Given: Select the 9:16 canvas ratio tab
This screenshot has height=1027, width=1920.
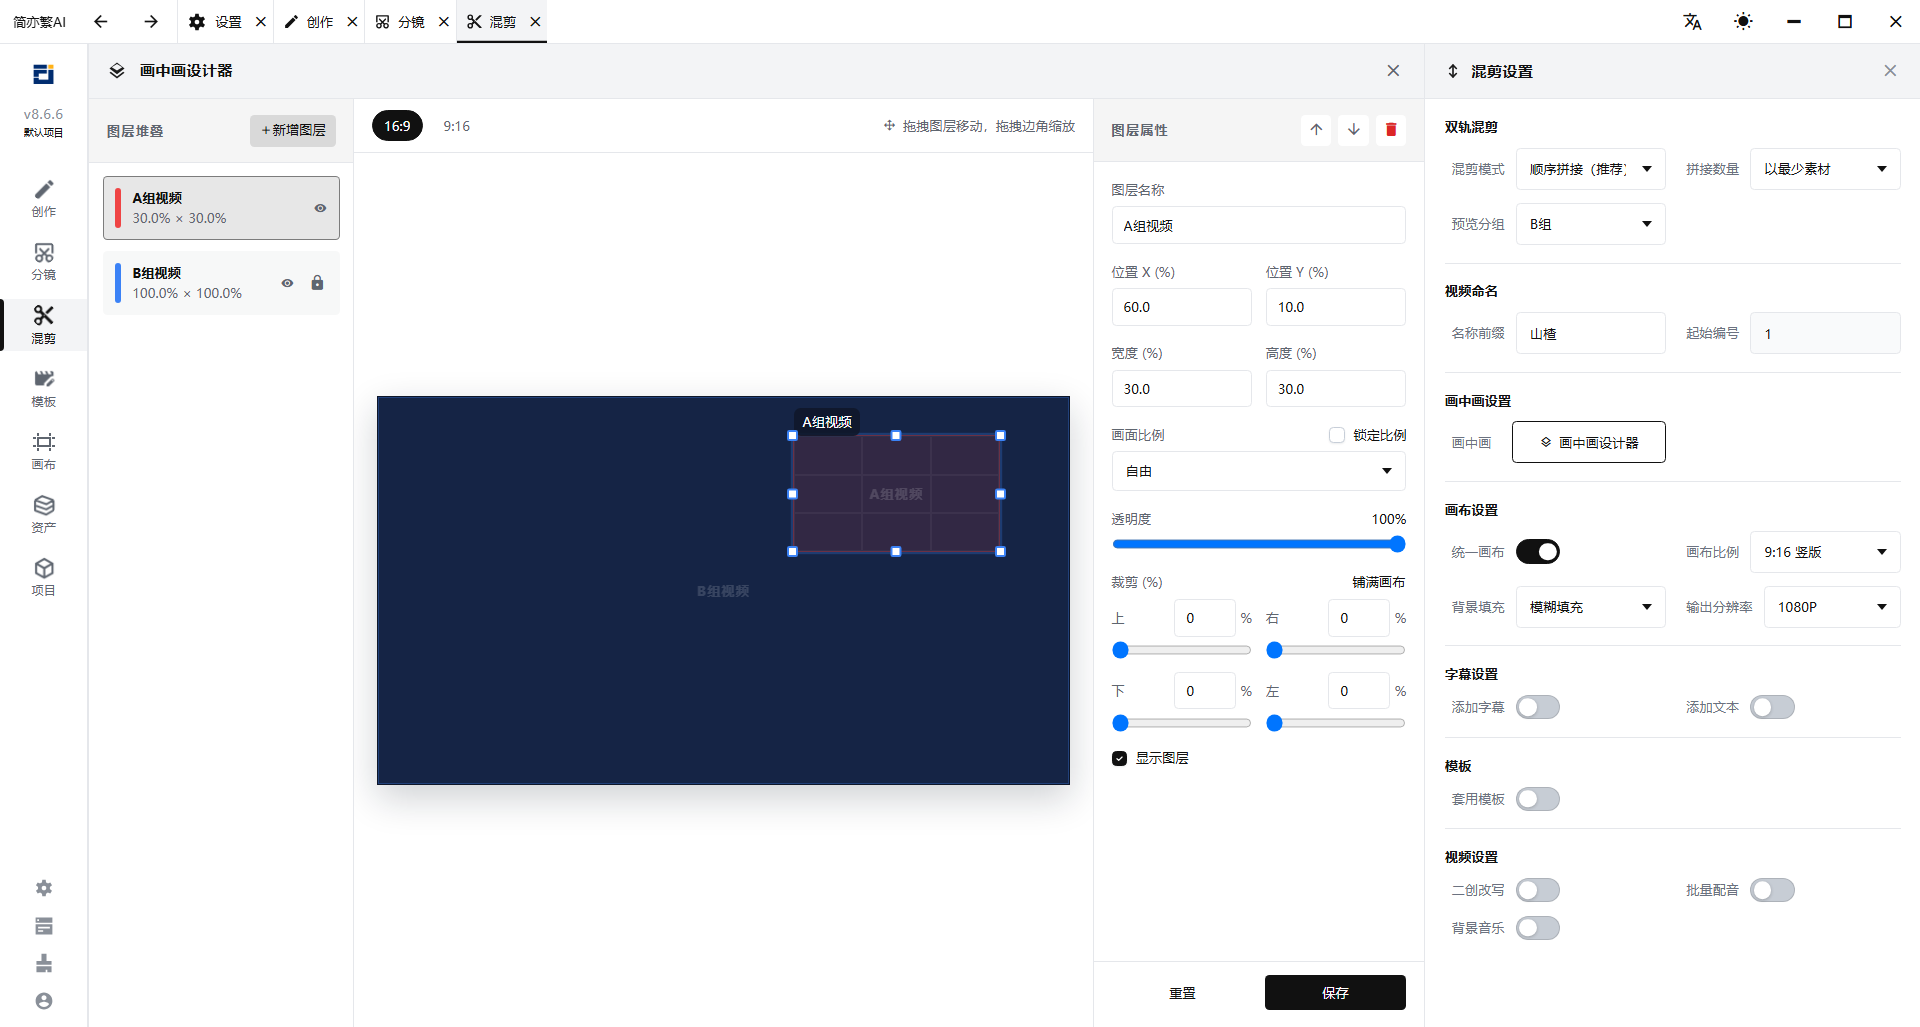Looking at the screenshot, I should (456, 126).
